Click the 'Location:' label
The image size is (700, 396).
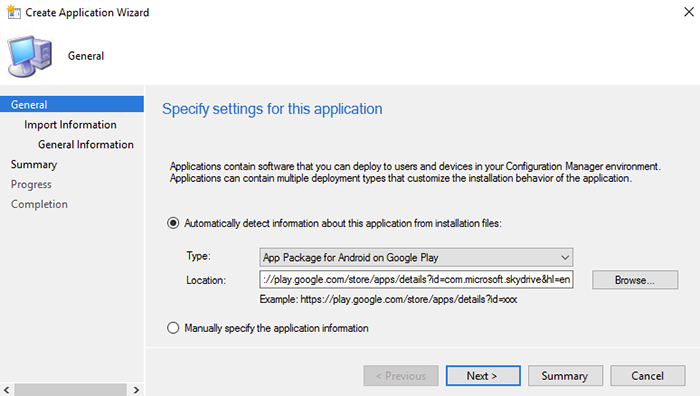click(206, 280)
